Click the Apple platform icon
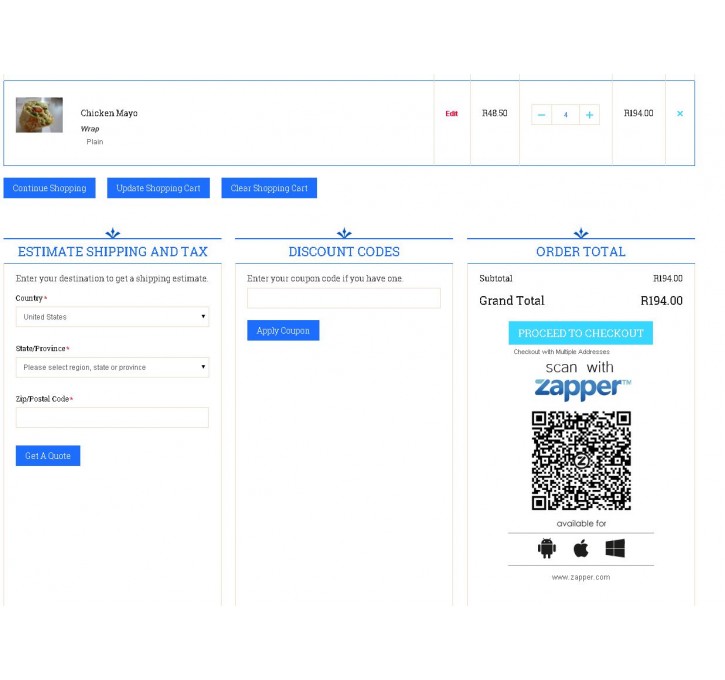Viewport: 725px width, 680px height. point(581,548)
